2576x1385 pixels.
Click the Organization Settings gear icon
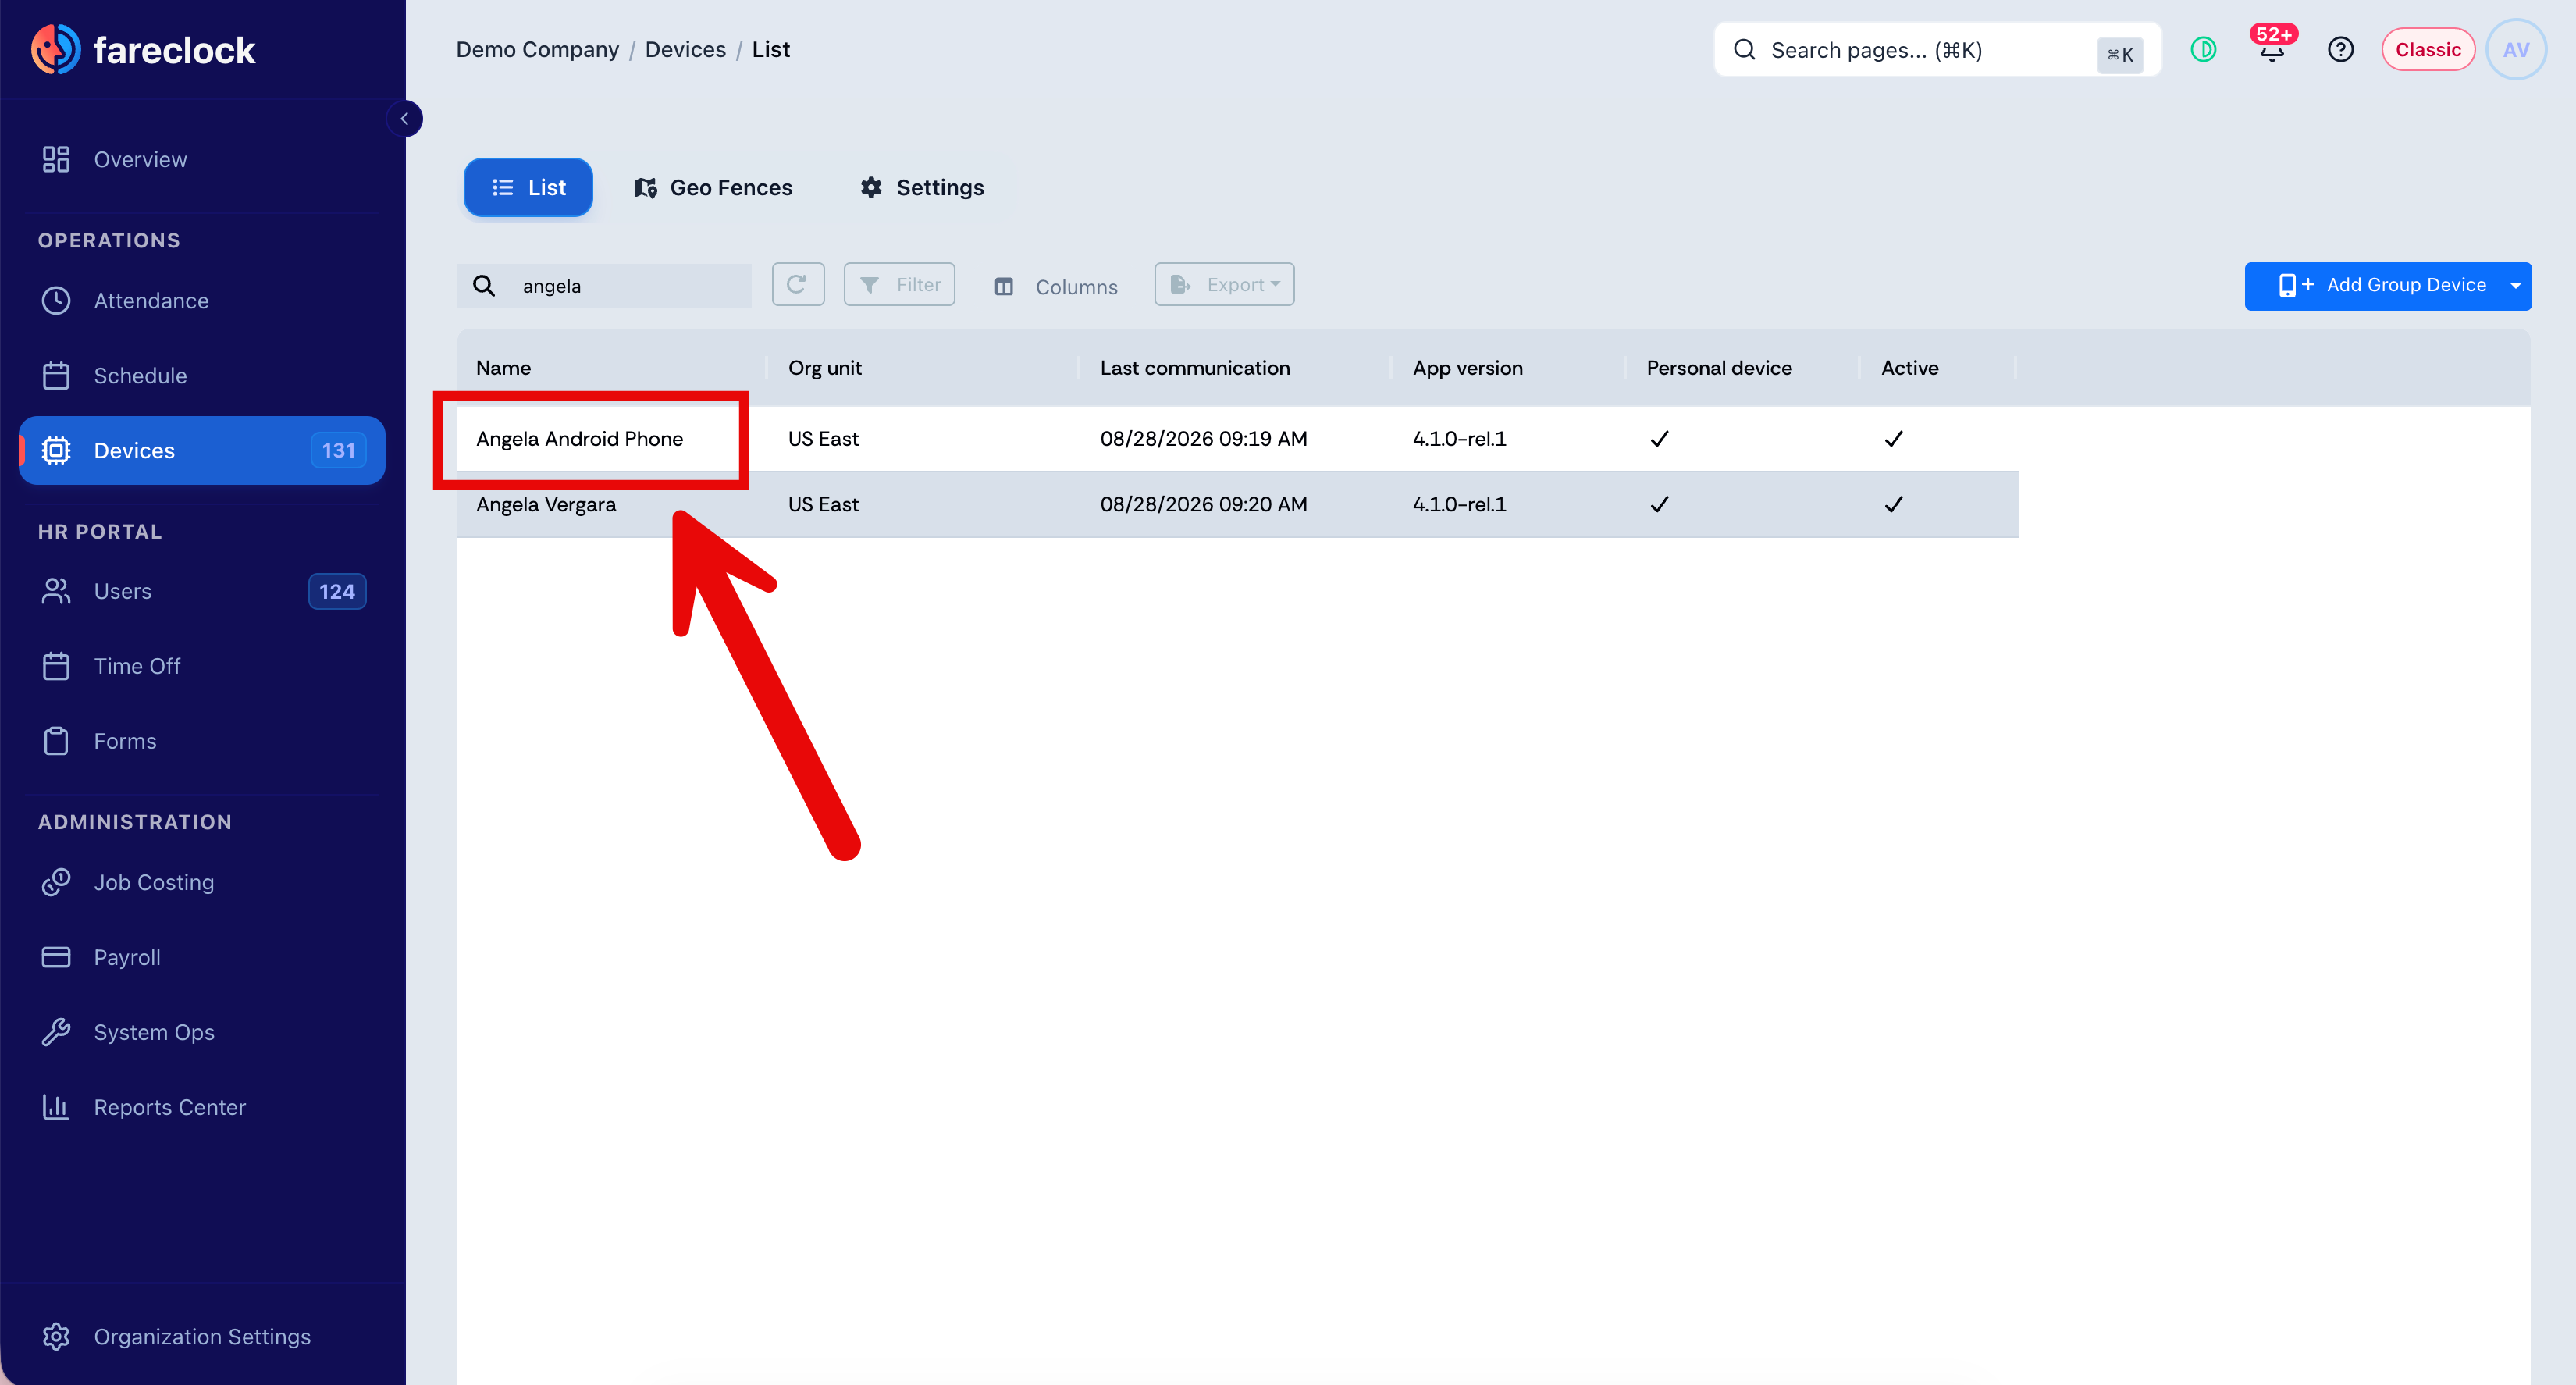point(56,1337)
